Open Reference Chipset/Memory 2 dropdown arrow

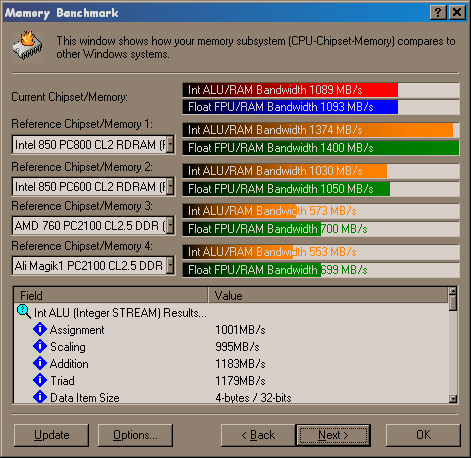pyautogui.click(x=170, y=186)
